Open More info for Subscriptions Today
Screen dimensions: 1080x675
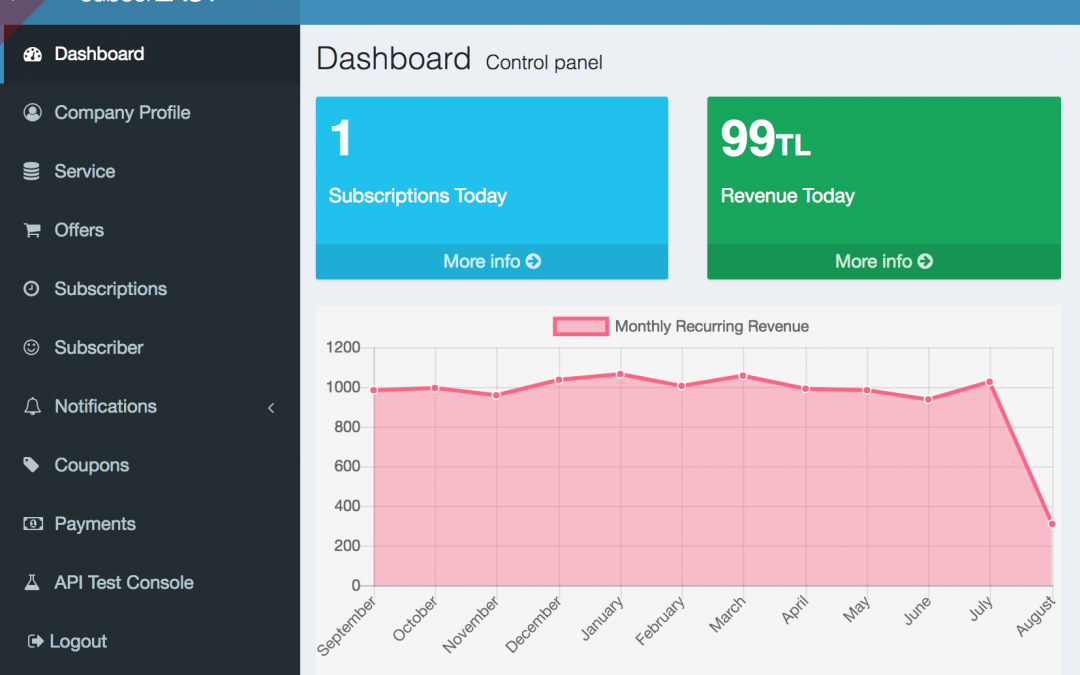pyautogui.click(x=491, y=261)
